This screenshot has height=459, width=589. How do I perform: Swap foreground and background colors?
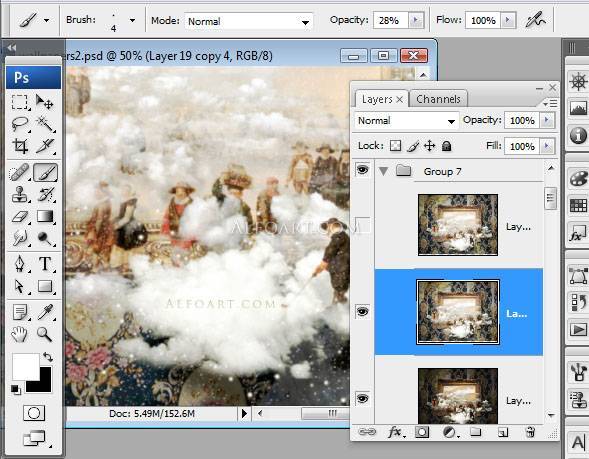coord(48,356)
